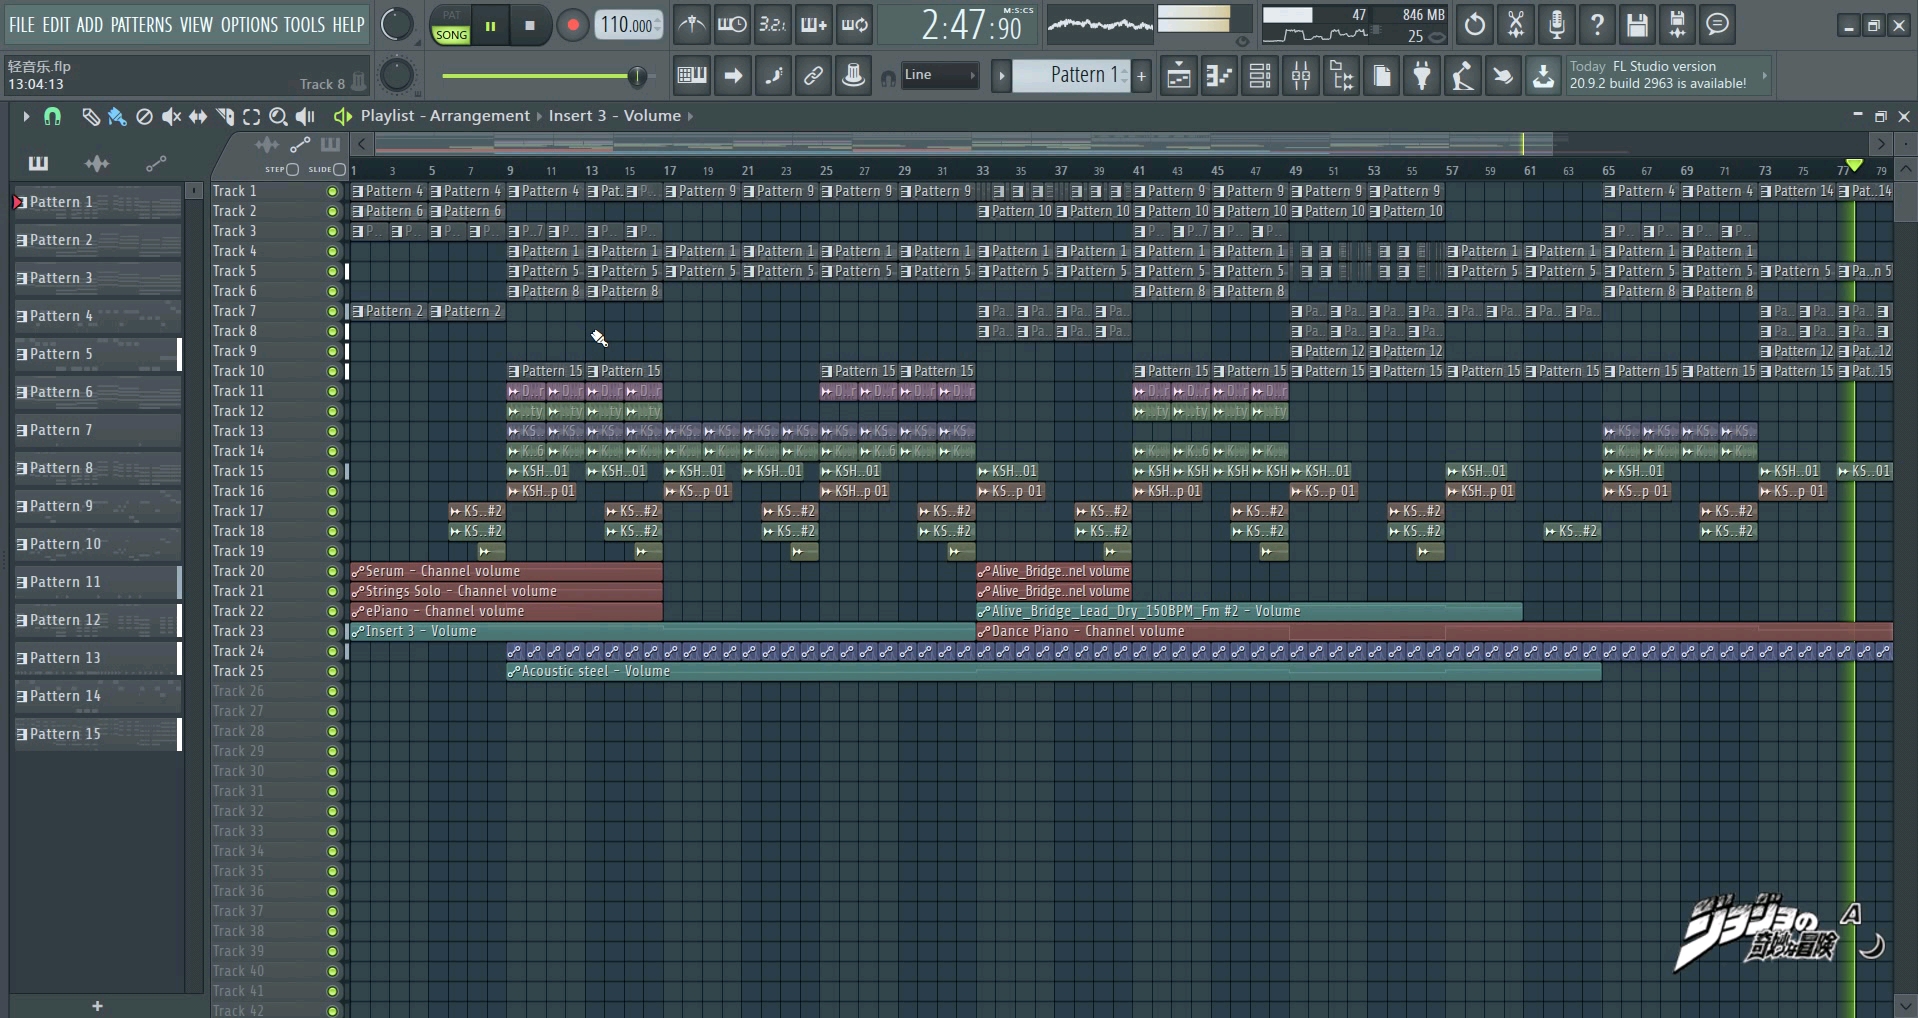This screenshot has height=1018, width=1918.
Task: Open the TOOLS menu
Action: pos(305,25)
